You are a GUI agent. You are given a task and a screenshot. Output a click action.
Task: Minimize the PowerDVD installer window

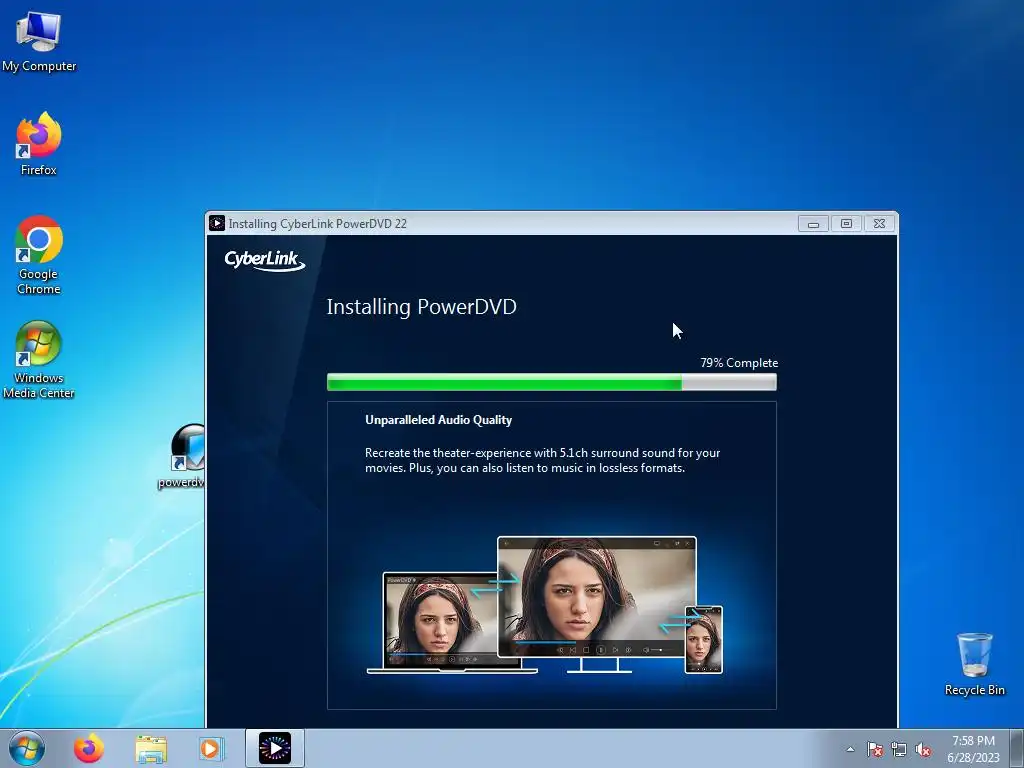813,224
